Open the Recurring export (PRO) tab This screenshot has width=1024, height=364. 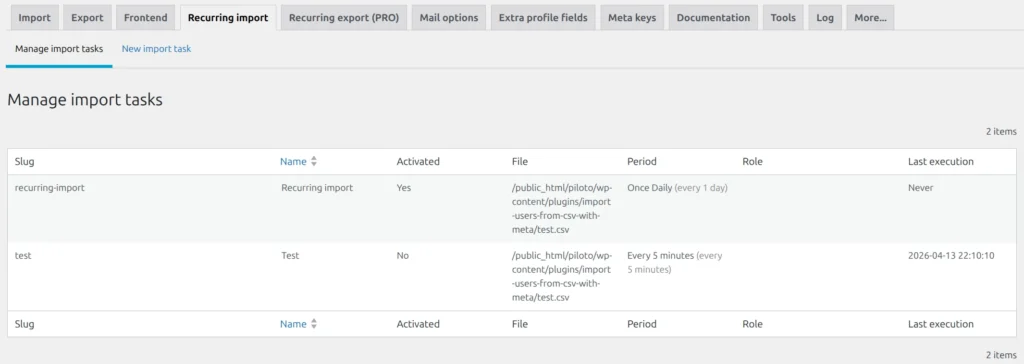coord(344,18)
